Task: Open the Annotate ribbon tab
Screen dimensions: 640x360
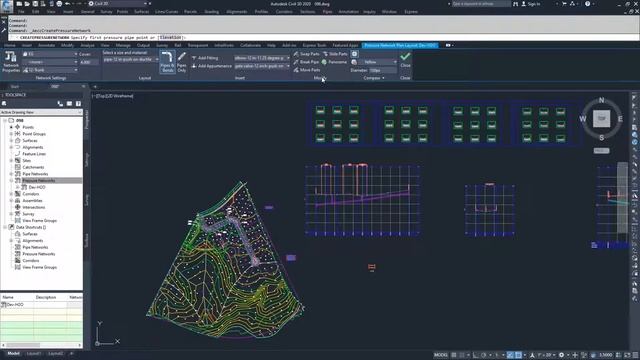Action: pyautogui.click(x=47, y=45)
